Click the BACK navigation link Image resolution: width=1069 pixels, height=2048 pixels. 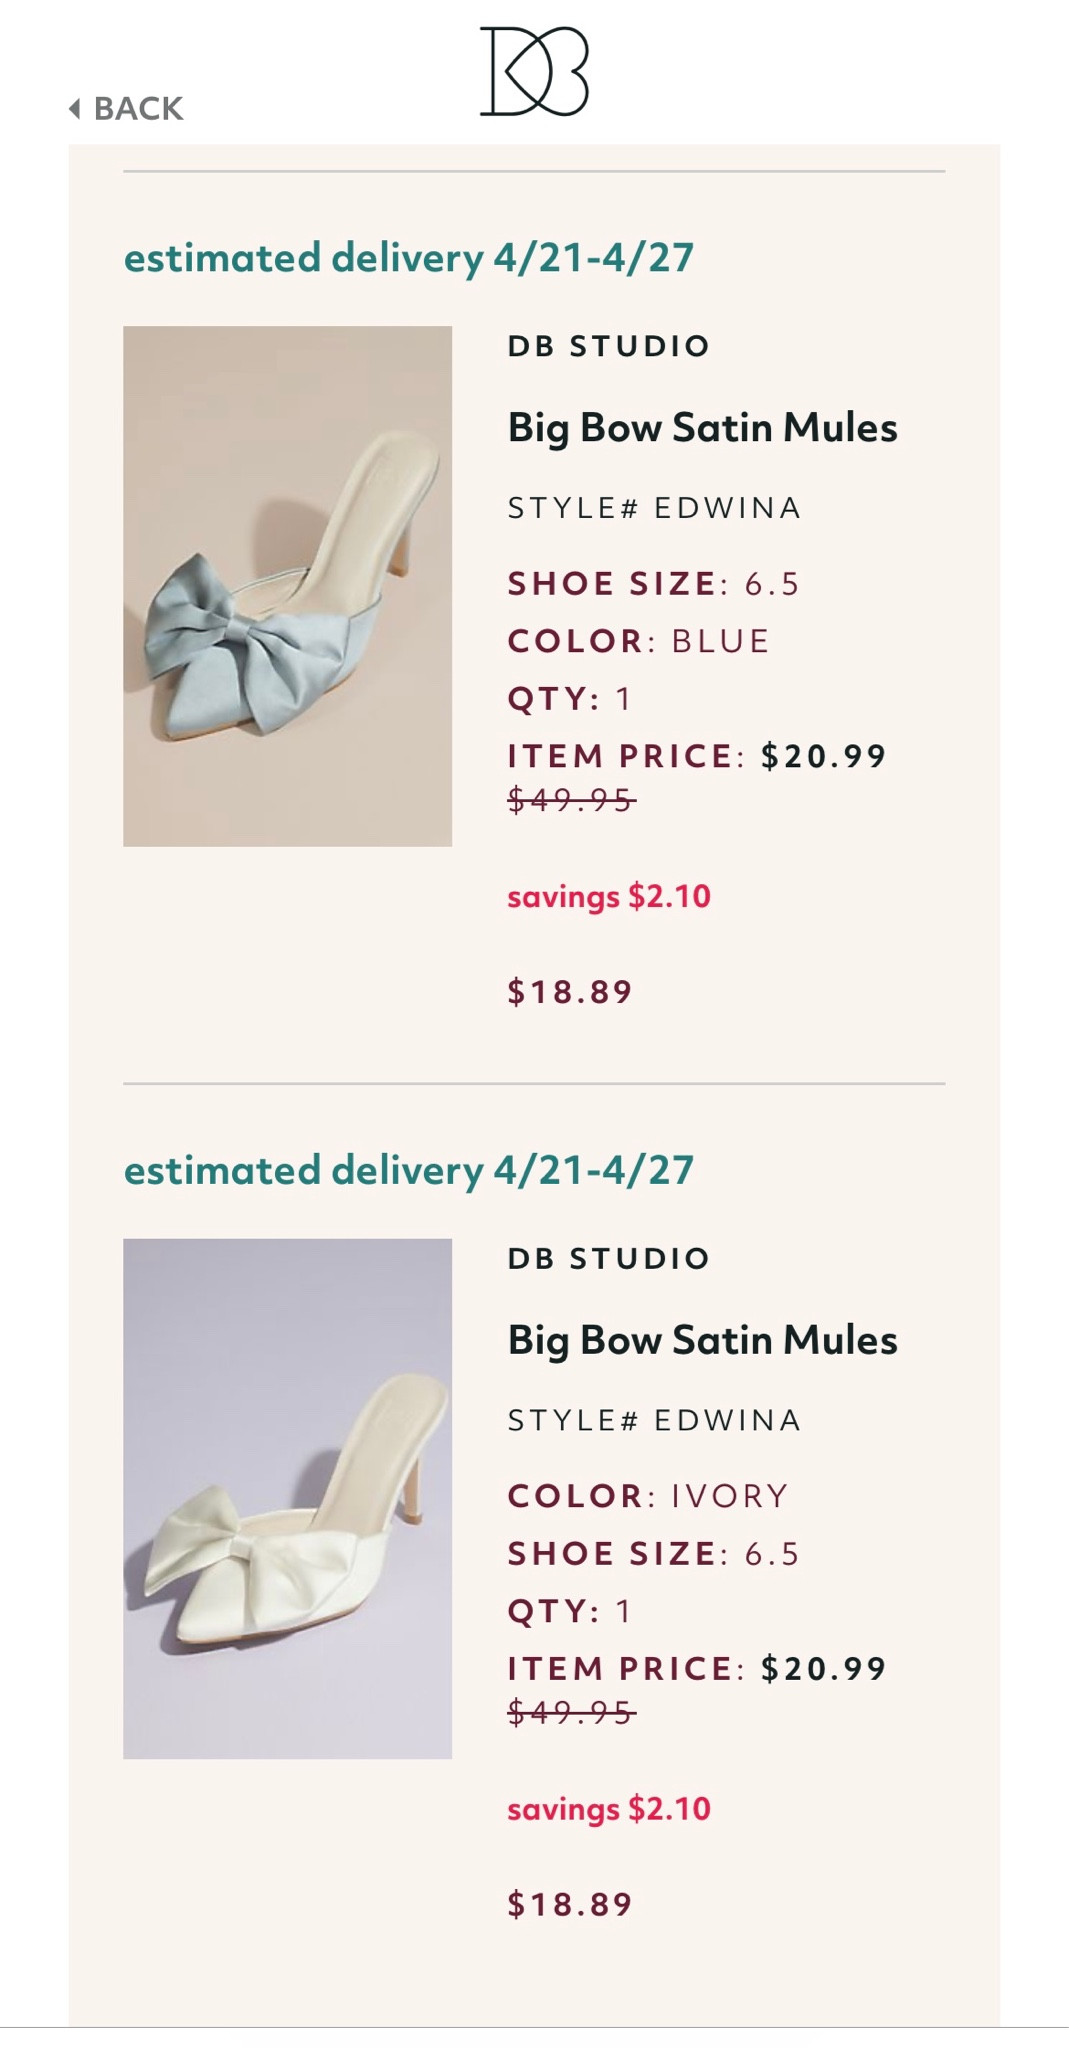[136, 107]
